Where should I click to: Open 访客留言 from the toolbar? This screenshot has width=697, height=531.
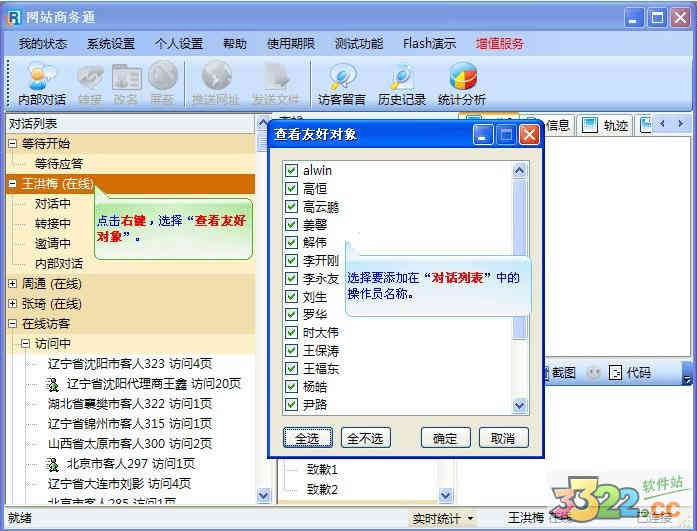(x=342, y=77)
